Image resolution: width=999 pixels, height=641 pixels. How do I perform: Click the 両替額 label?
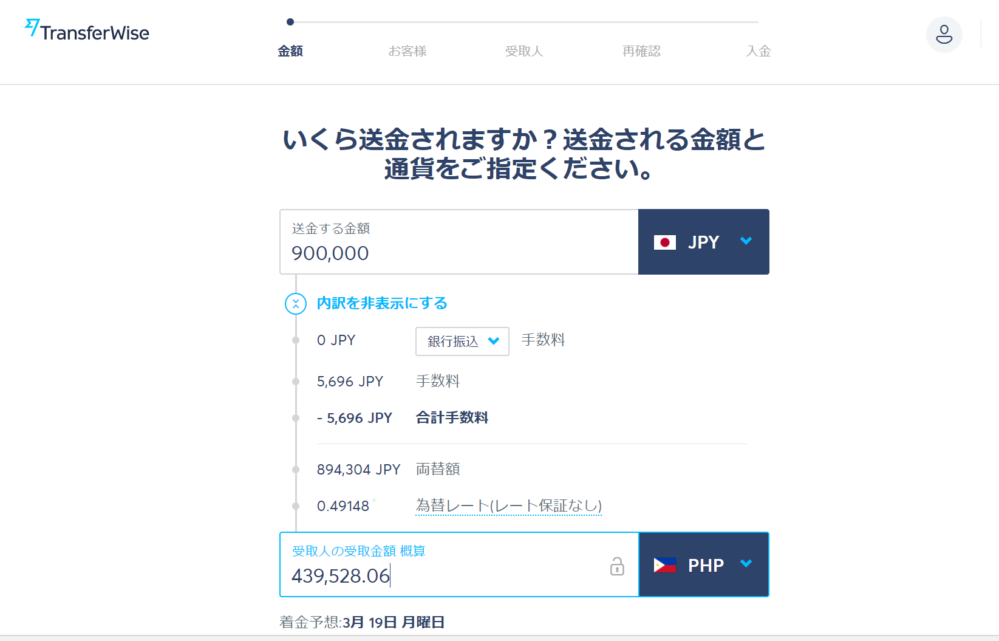click(x=438, y=470)
